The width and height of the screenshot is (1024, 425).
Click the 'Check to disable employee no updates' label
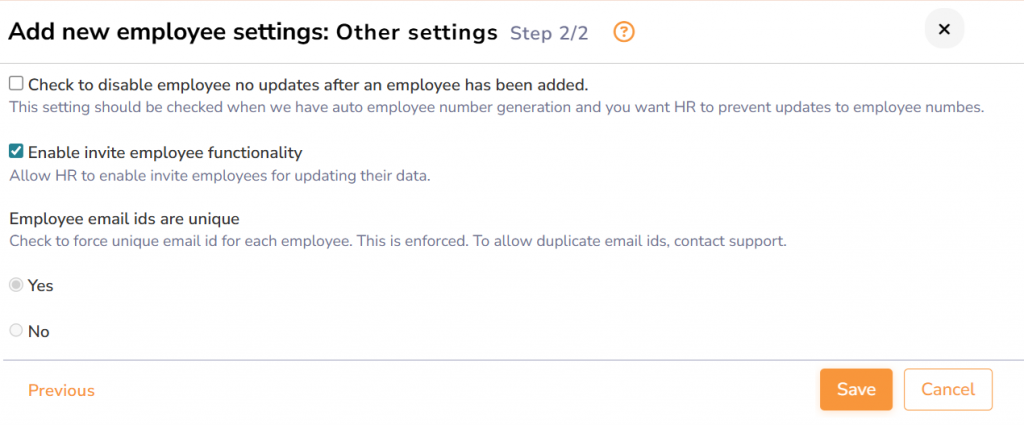(308, 84)
